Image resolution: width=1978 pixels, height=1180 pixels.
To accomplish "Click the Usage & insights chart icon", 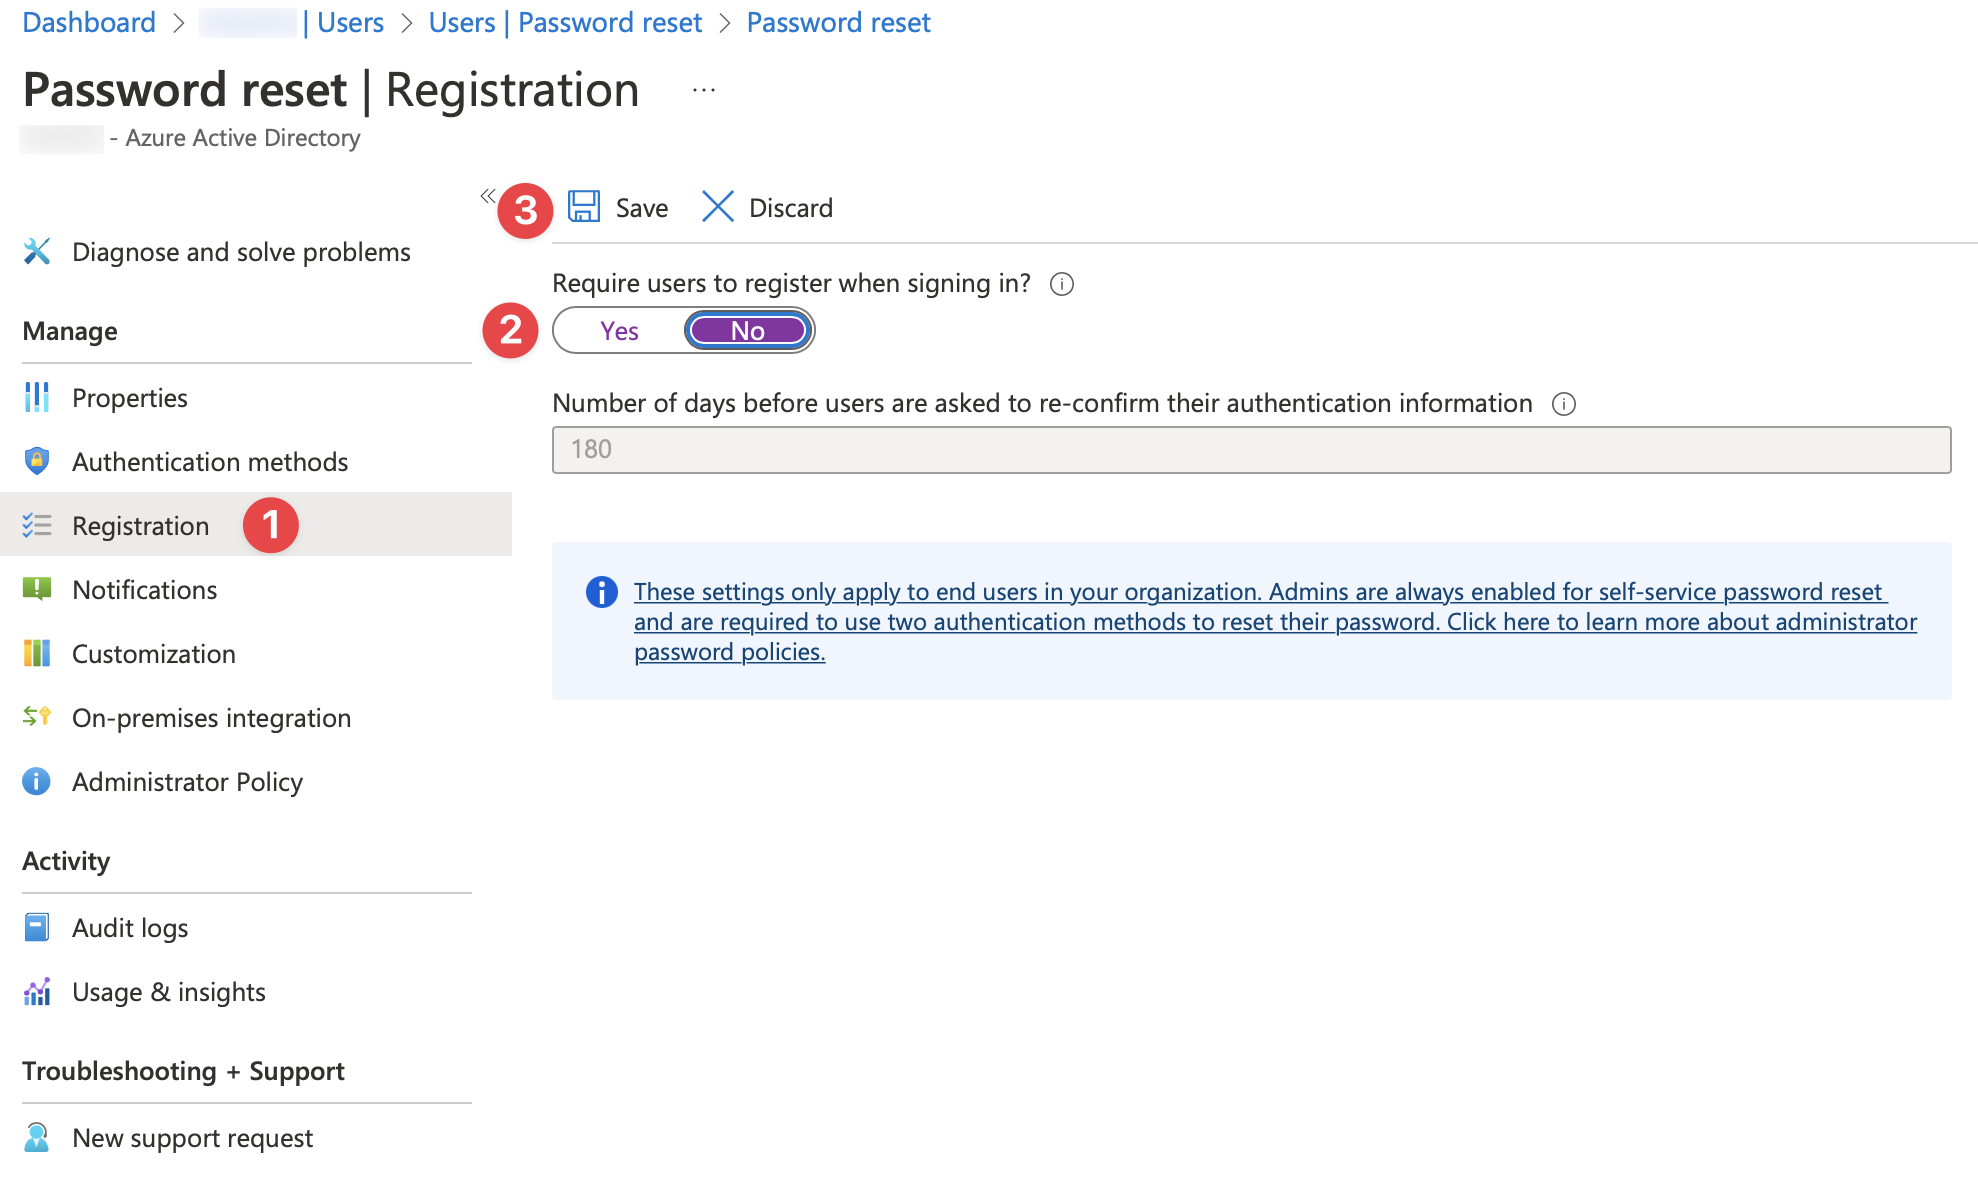I will click(x=37, y=991).
